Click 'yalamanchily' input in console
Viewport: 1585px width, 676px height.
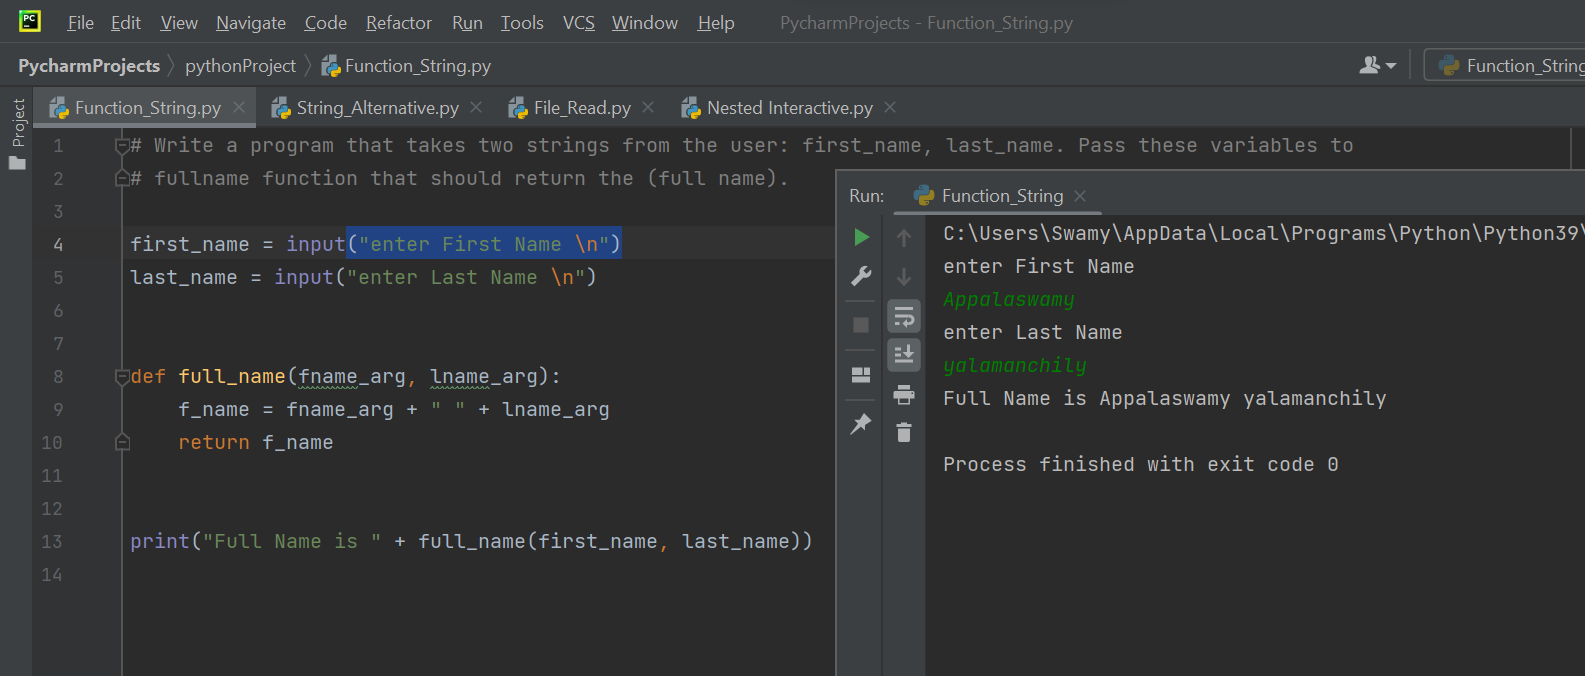coord(1015,366)
